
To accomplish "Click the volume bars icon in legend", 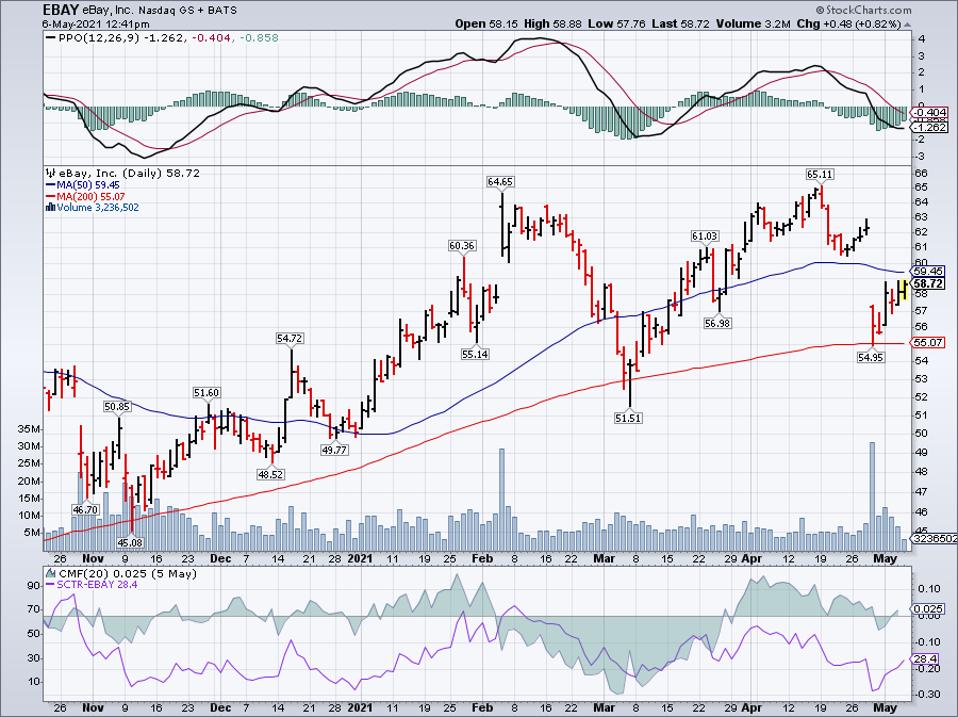I will click(51, 208).
